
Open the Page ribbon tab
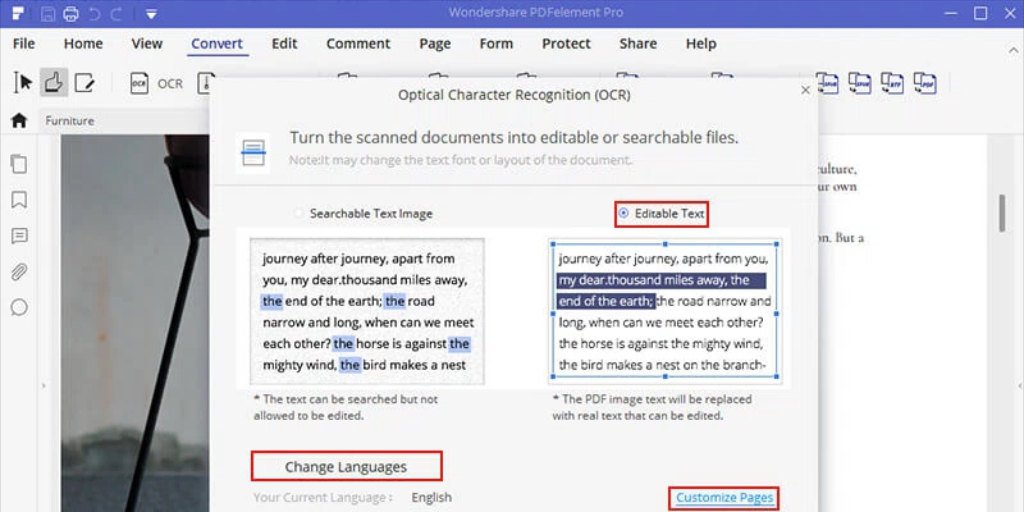point(435,44)
